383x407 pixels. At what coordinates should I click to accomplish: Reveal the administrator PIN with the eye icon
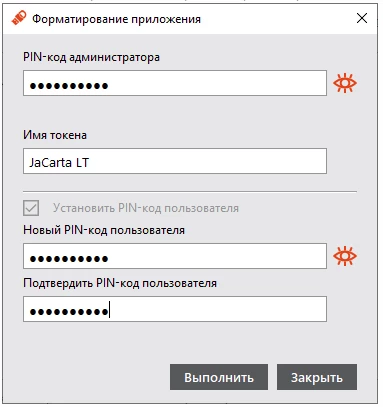345,83
